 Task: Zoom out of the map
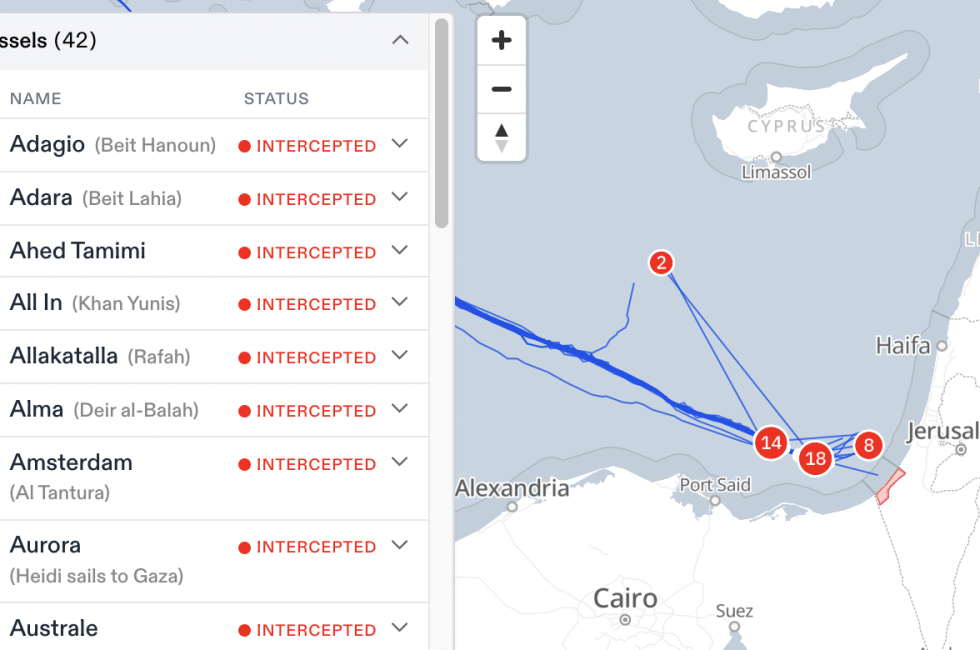(501, 89)
